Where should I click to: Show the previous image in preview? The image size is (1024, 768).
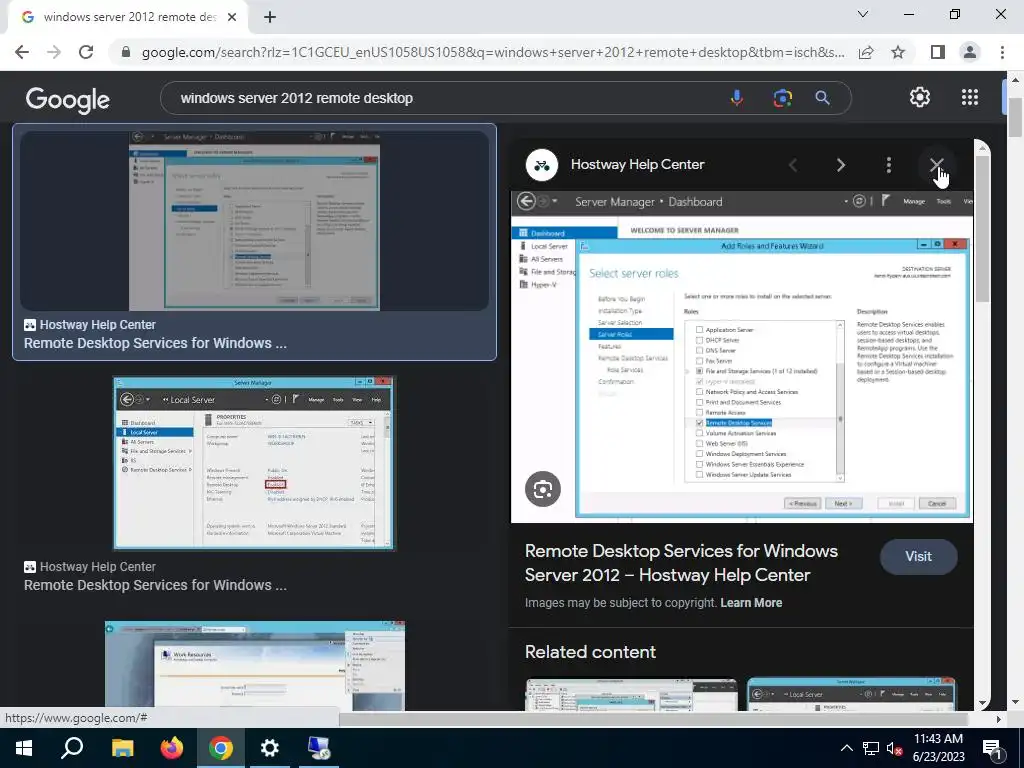tap(793, 165)
